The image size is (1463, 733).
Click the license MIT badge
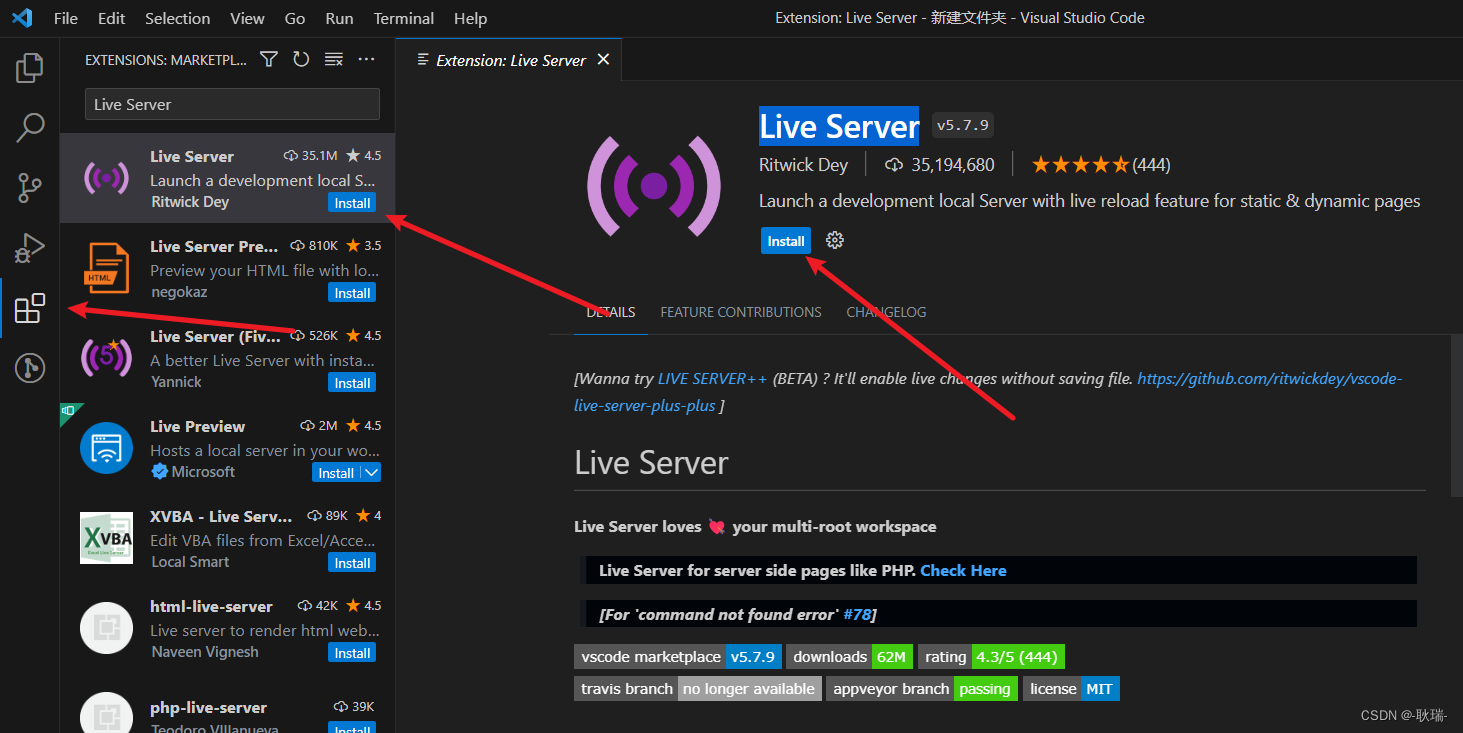[1071, 689]
